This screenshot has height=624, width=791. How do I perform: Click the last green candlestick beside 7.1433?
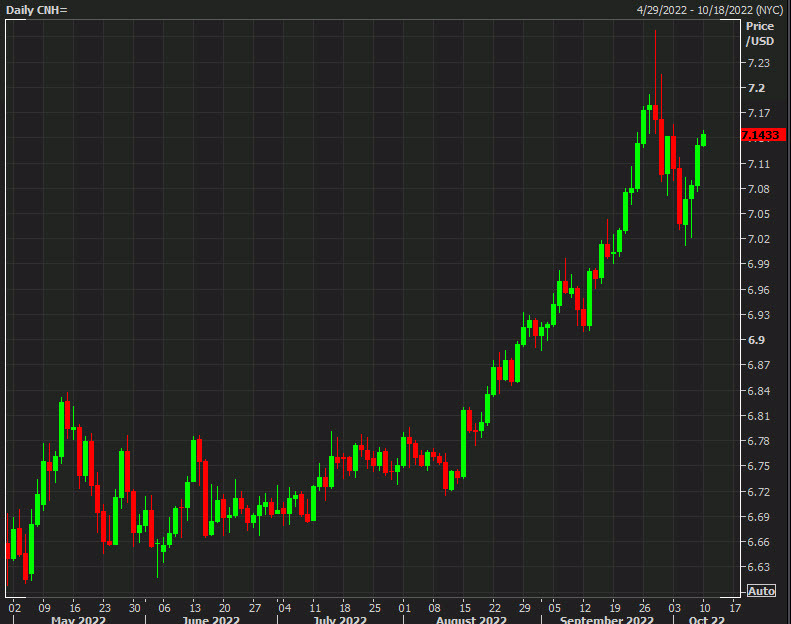pos(703,140)
